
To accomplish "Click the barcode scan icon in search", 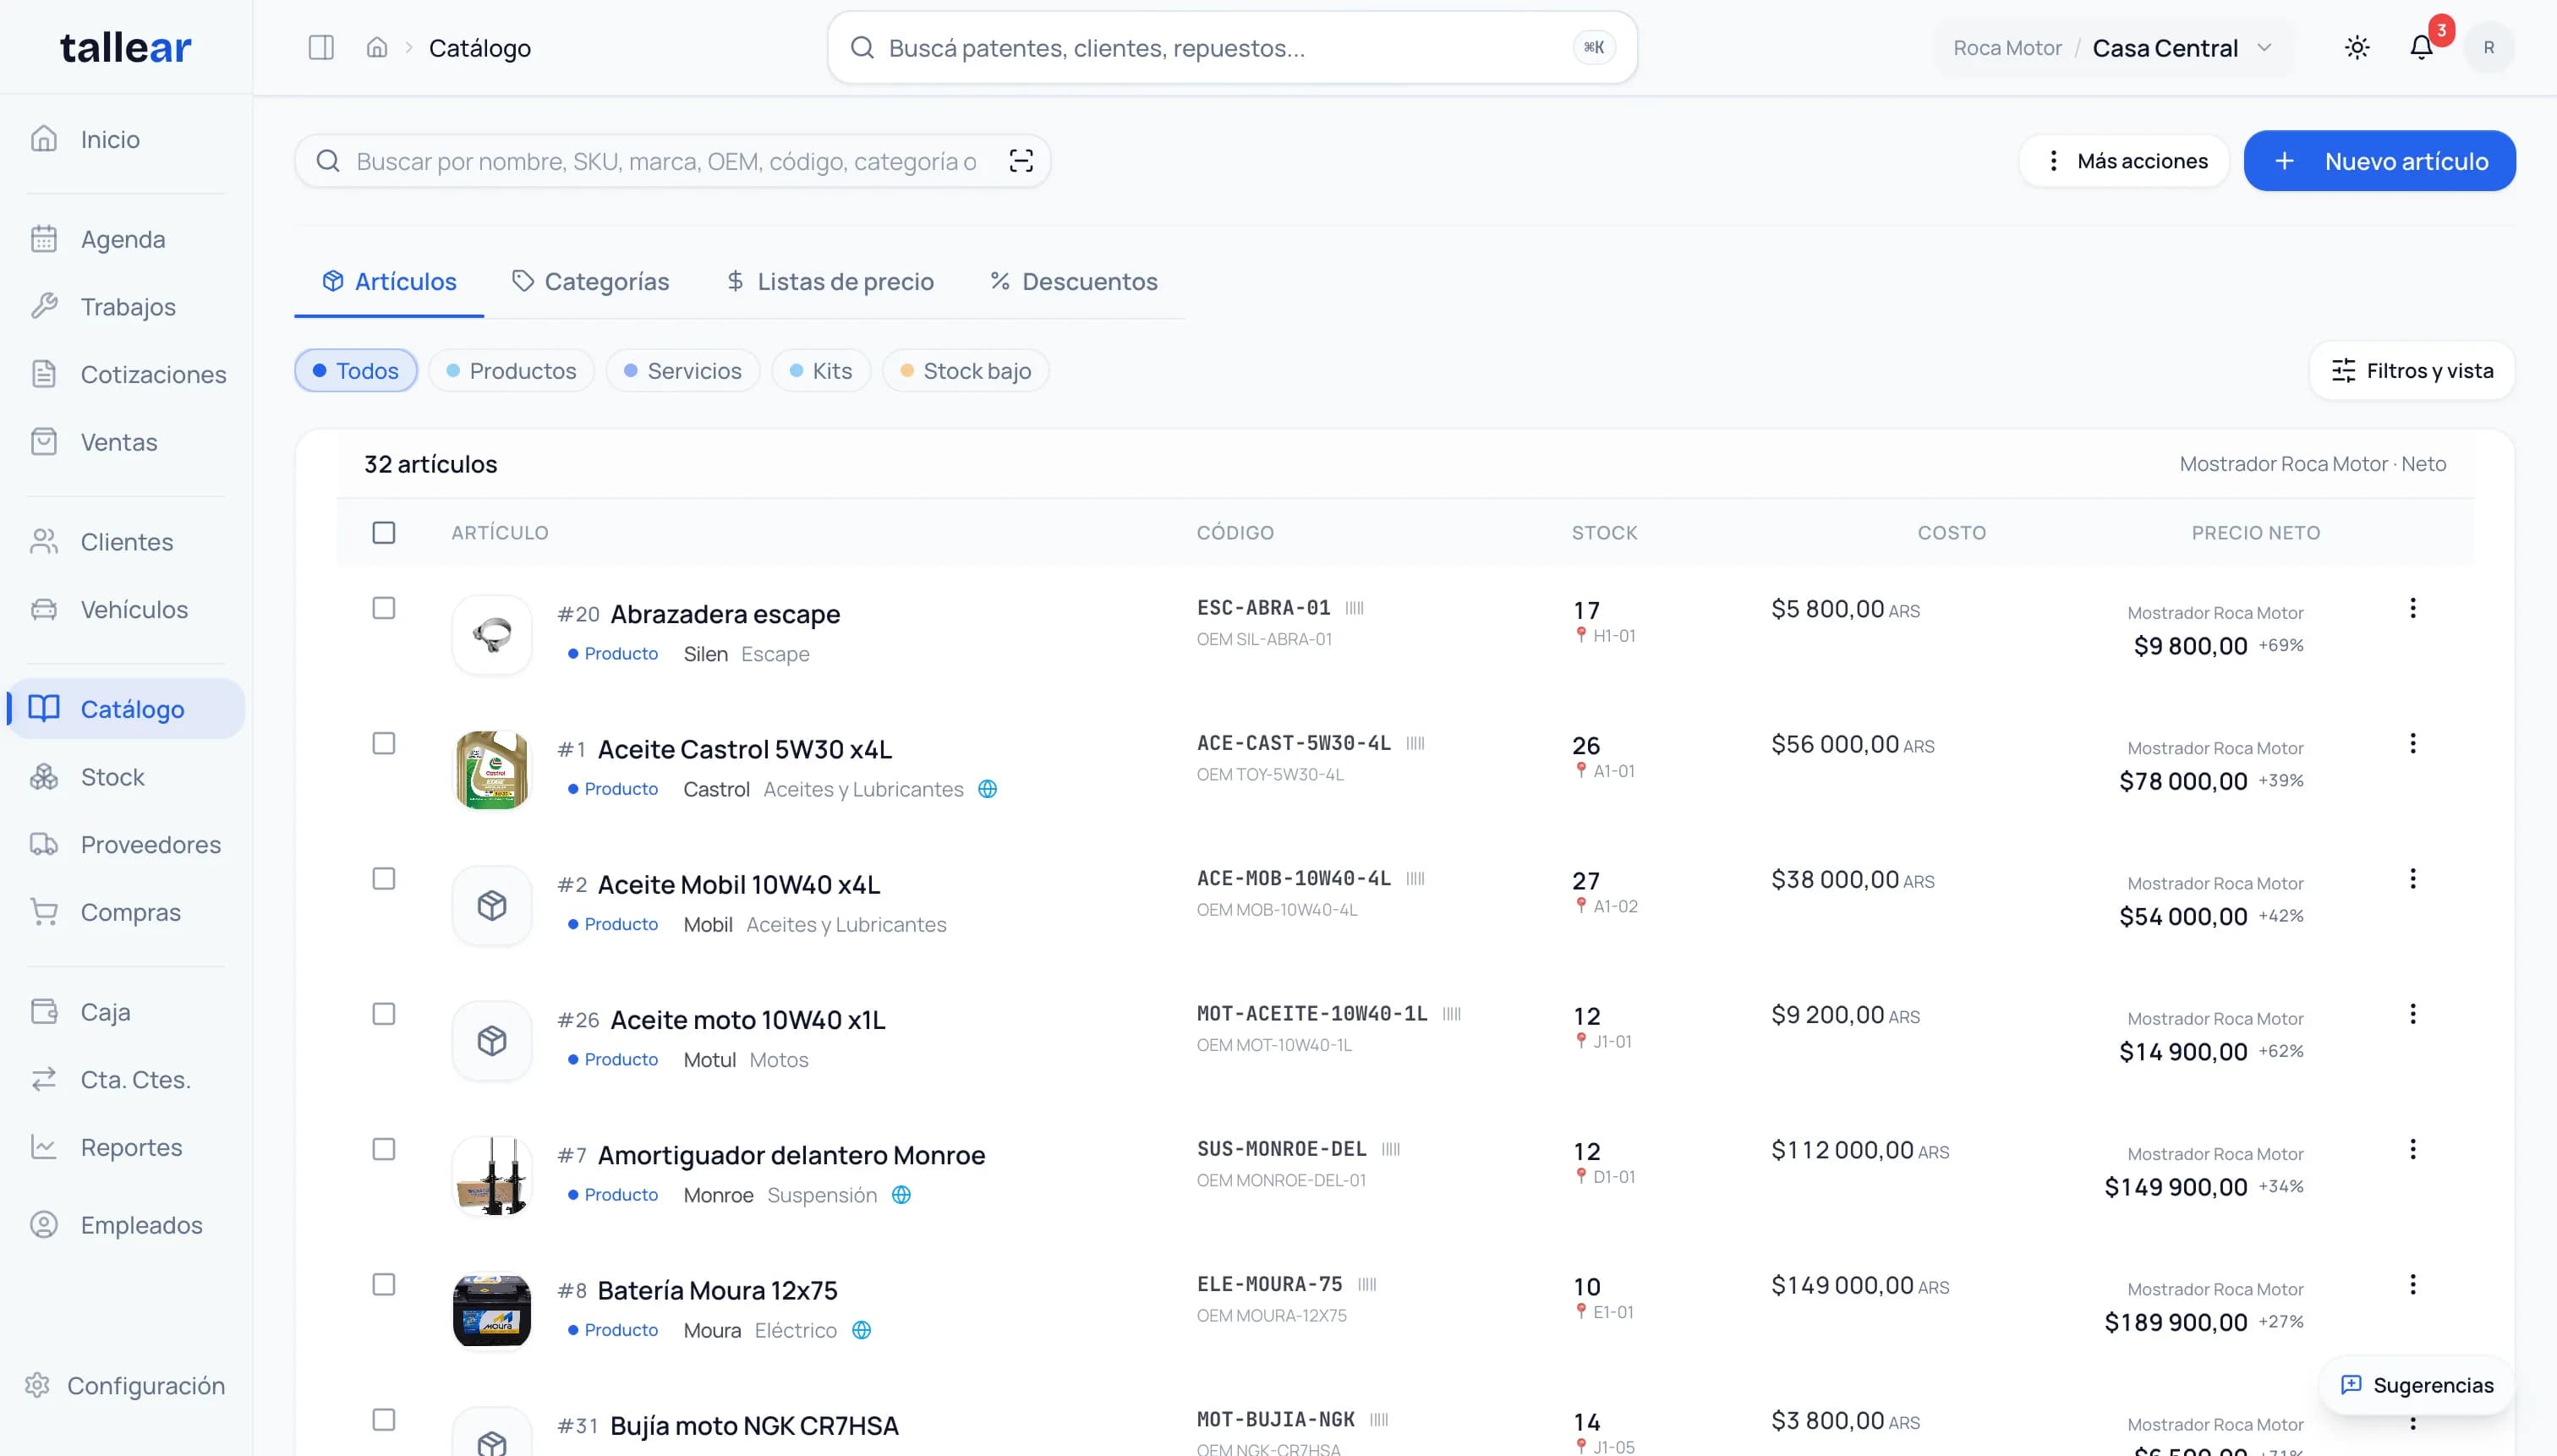I will pos(1021,161).
